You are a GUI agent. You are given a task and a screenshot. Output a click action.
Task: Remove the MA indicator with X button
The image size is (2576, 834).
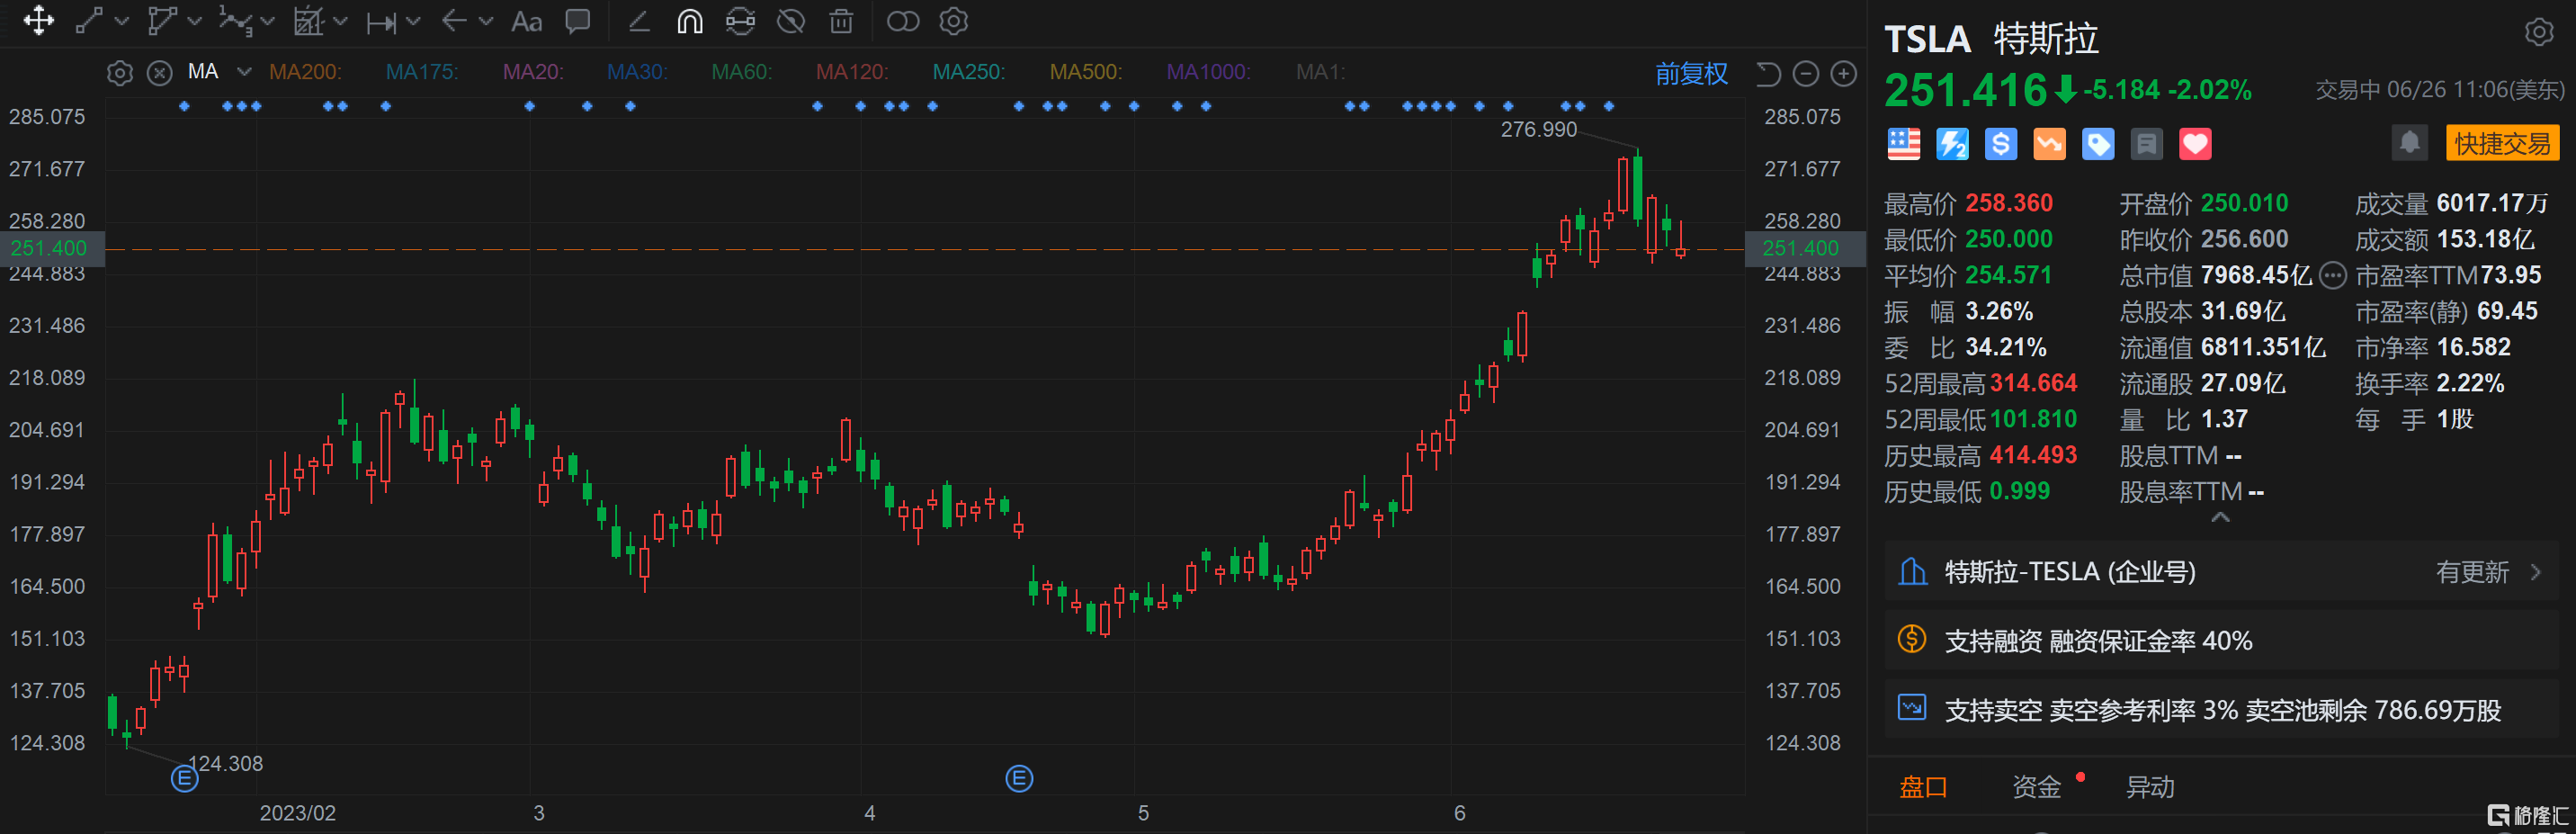159,73
